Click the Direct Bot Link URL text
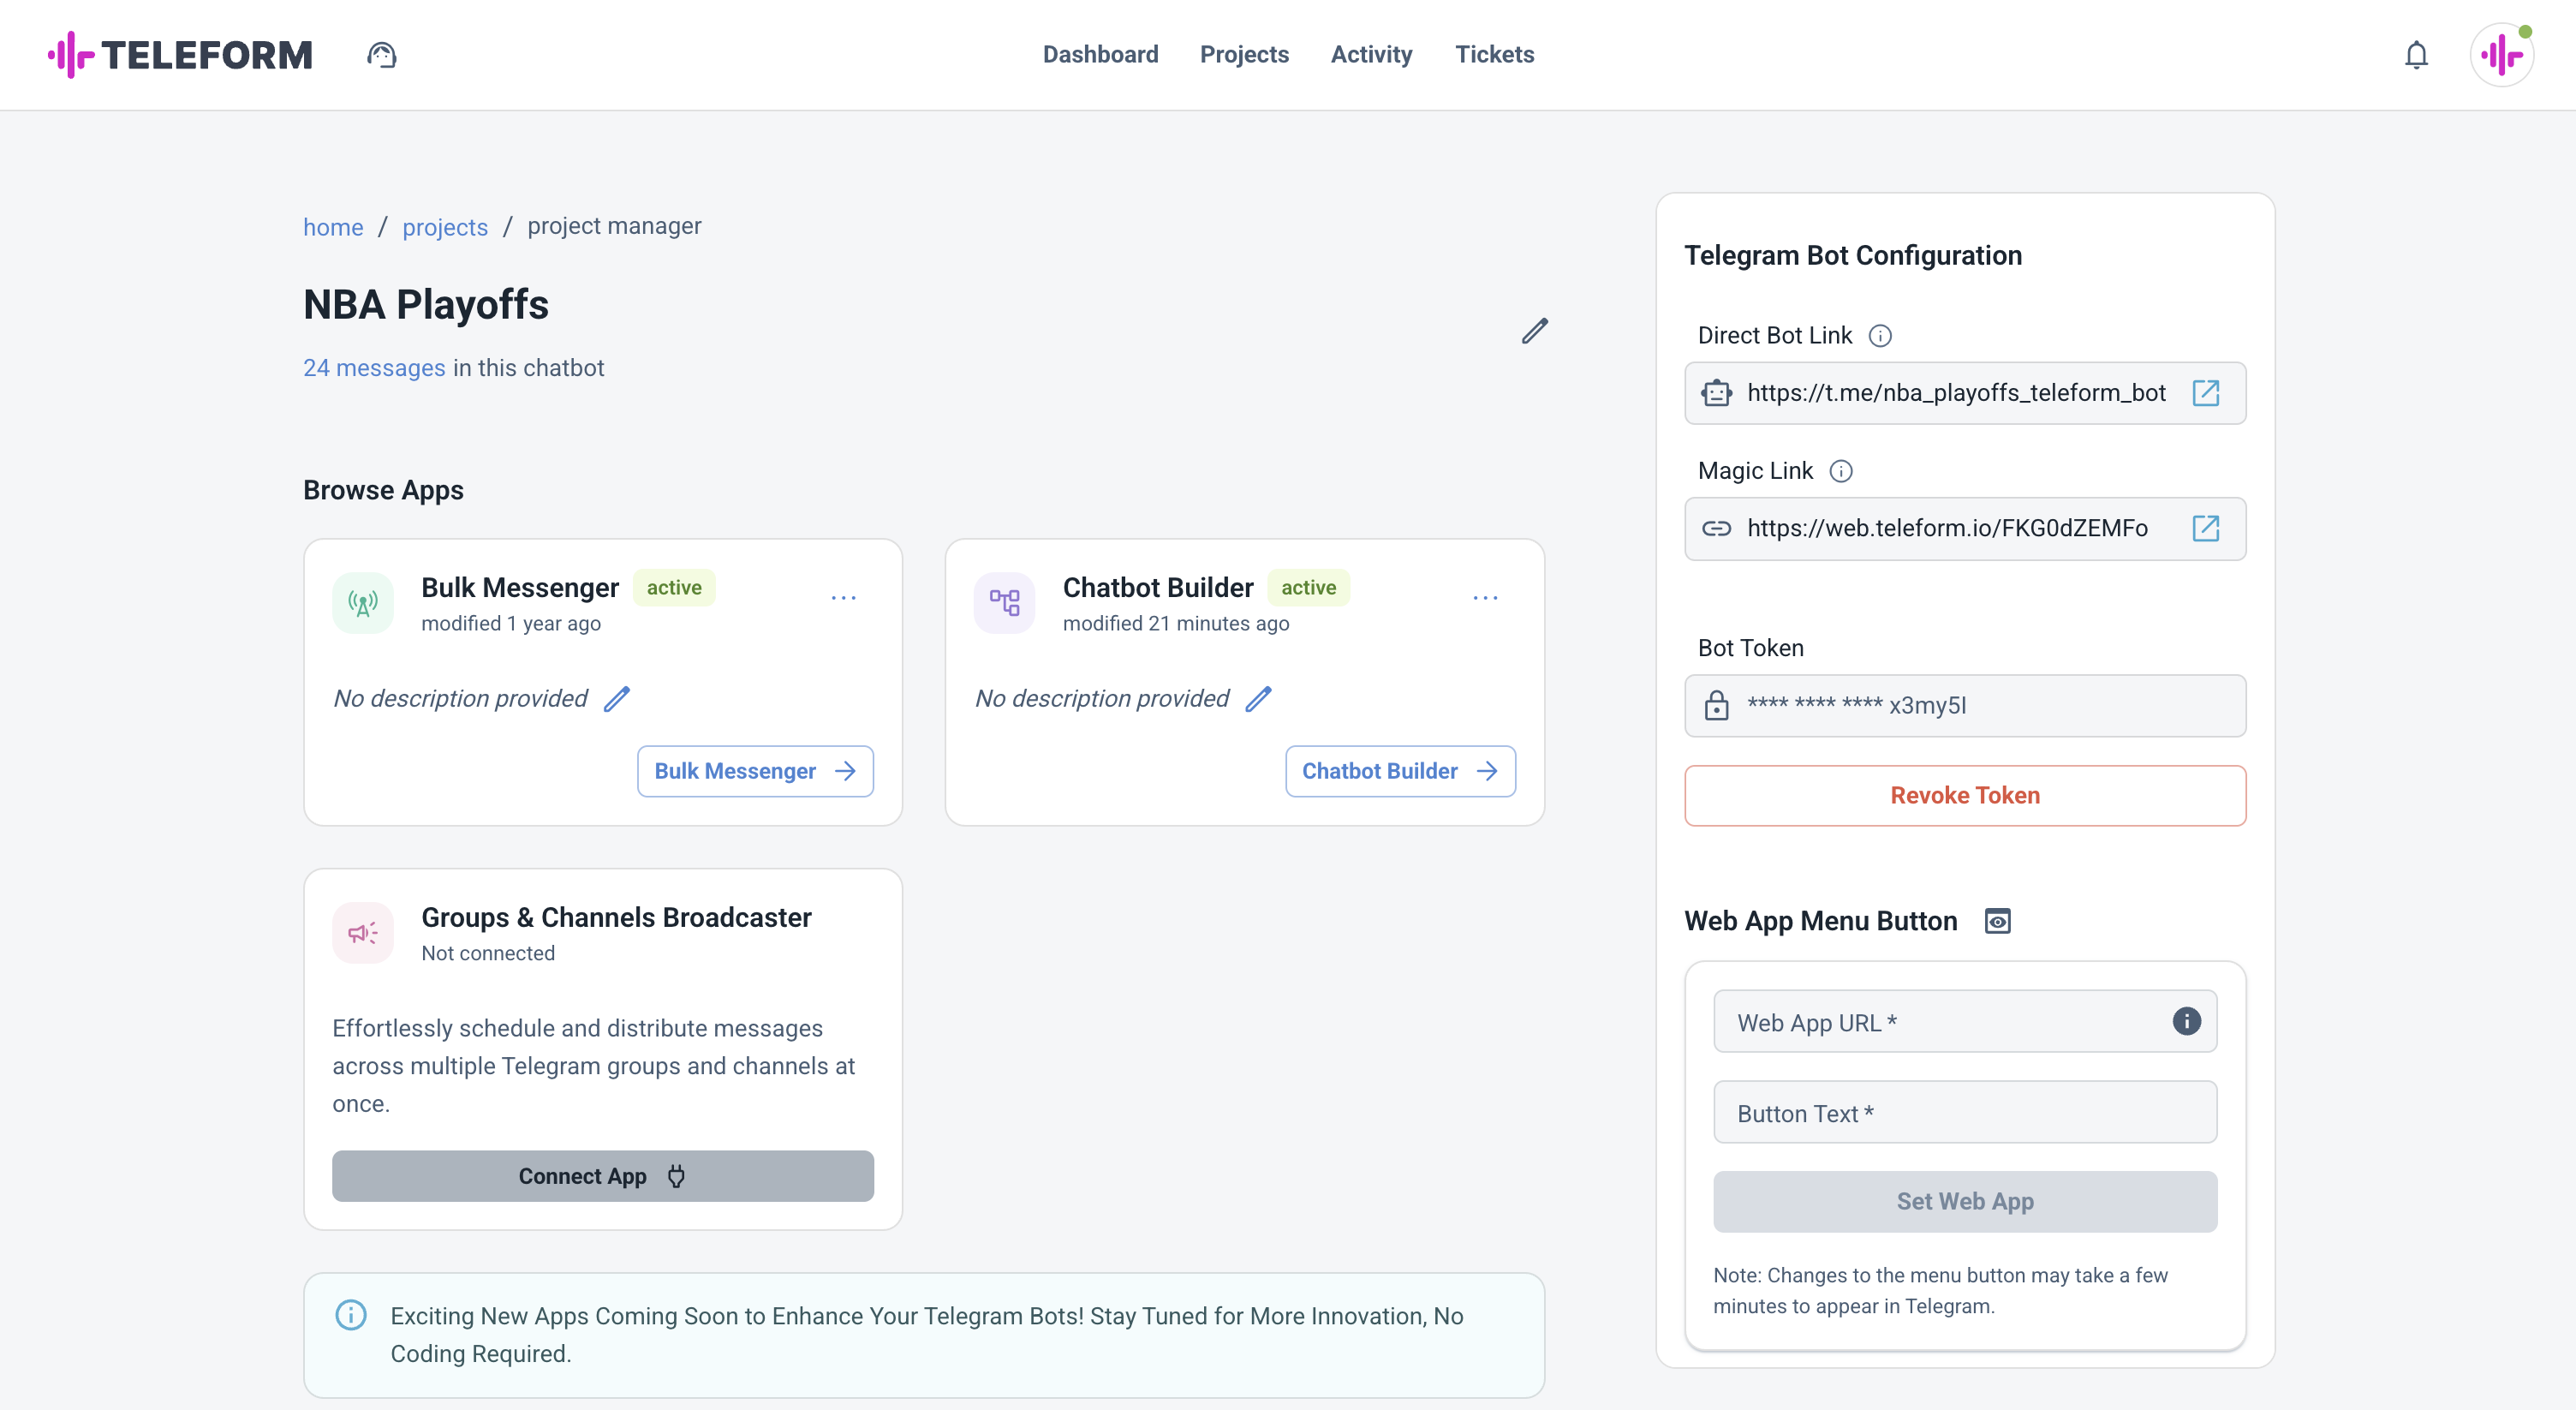2576x1410 pixels. [1956, 393]
